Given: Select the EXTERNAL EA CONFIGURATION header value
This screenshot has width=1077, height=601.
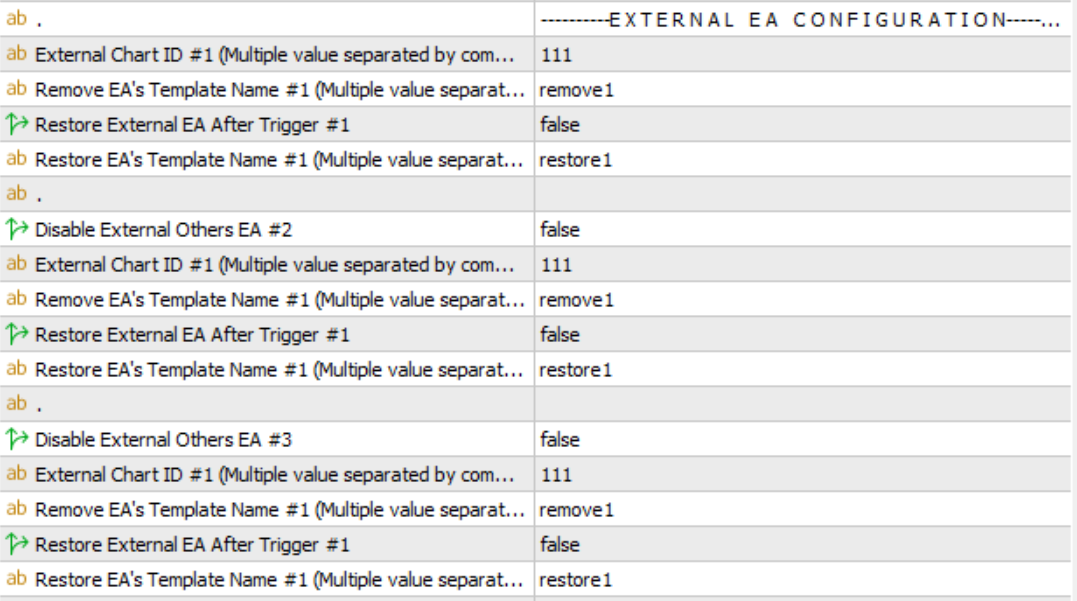Looking at the screenshot, I should tap(800, 20).
